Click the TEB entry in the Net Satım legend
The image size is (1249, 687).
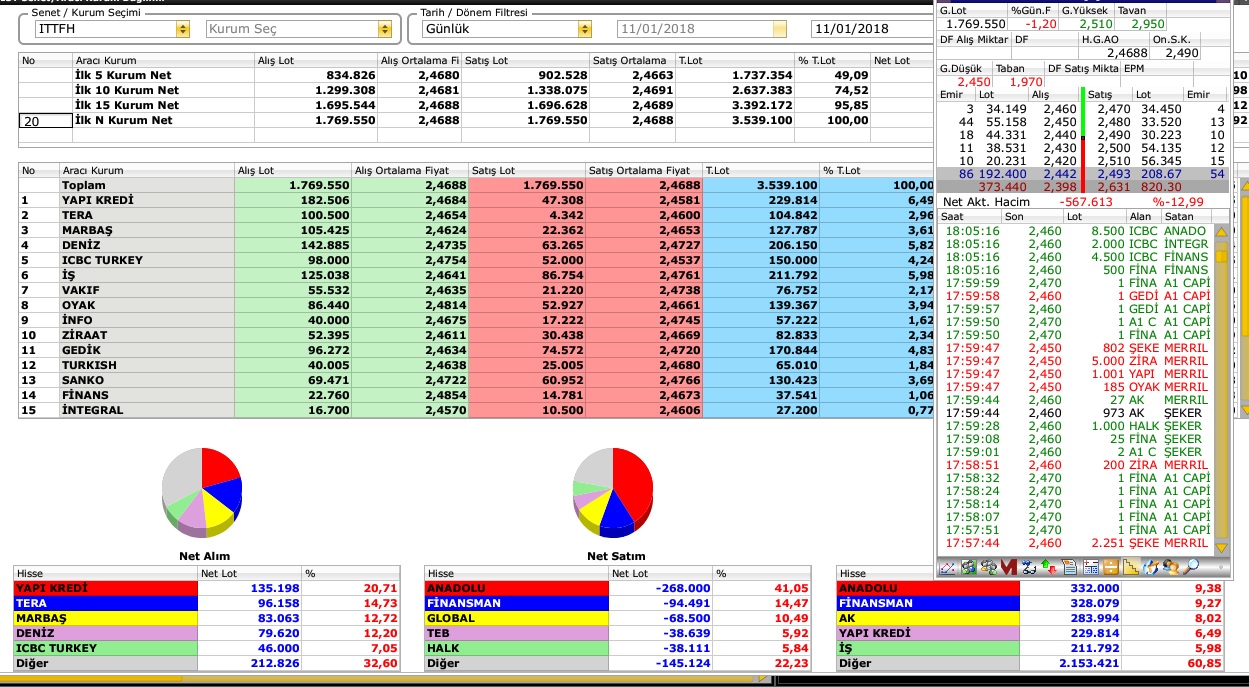pos(516,633)
